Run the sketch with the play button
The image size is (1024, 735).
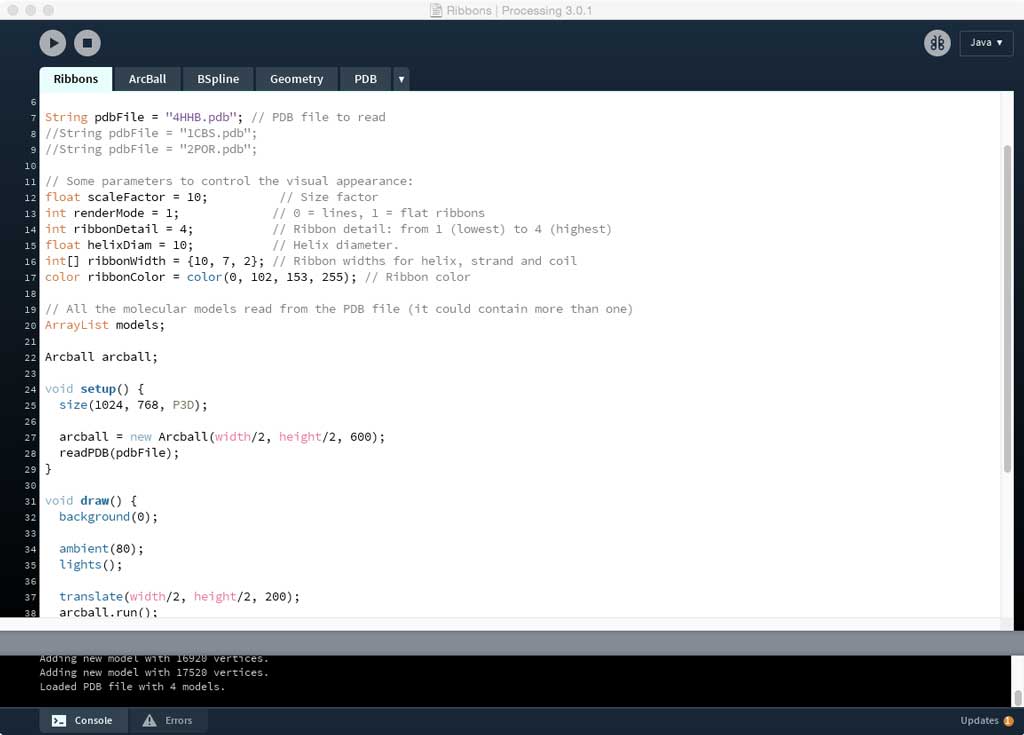[x=53, y=43]
